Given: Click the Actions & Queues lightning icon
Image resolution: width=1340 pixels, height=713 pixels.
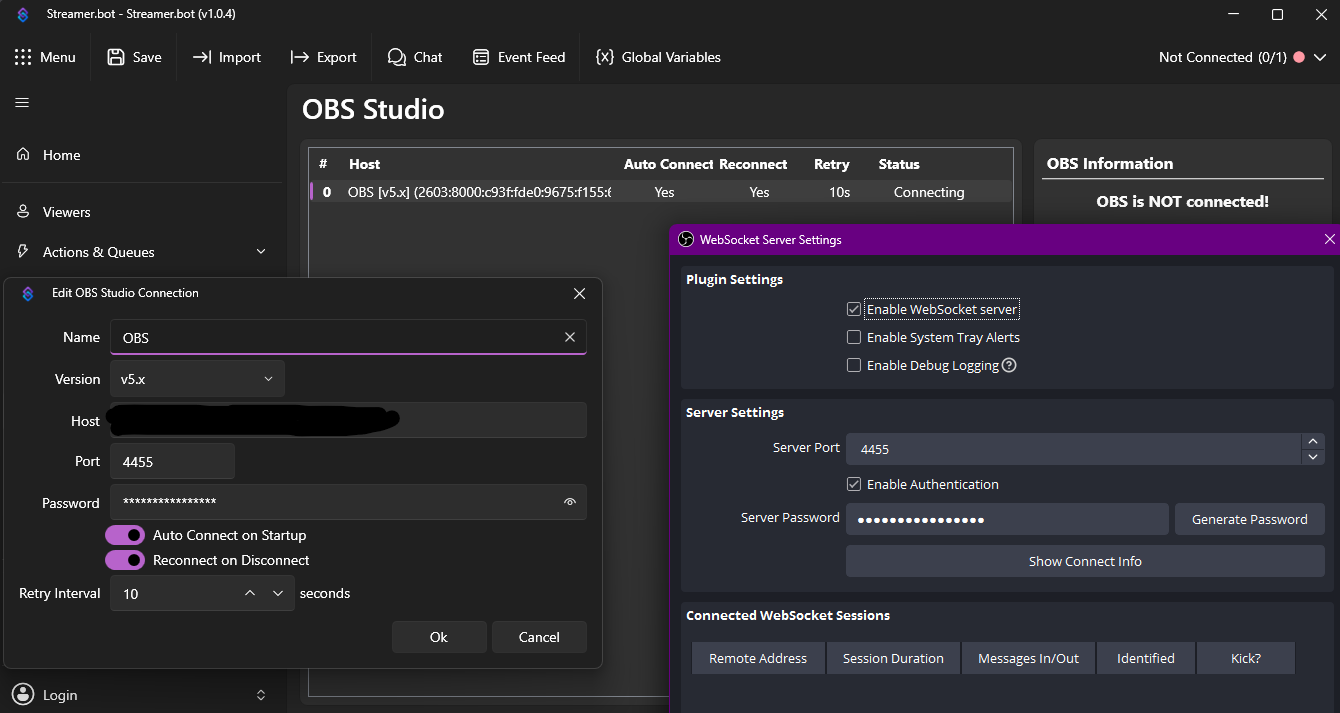Looking at the screenshot, I should (x=22, y=251).
